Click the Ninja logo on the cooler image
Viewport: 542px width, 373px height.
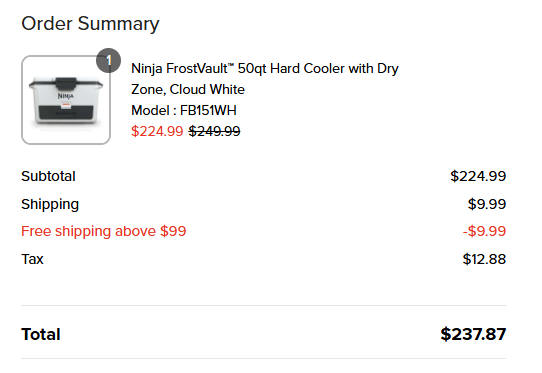pos(65,95)
